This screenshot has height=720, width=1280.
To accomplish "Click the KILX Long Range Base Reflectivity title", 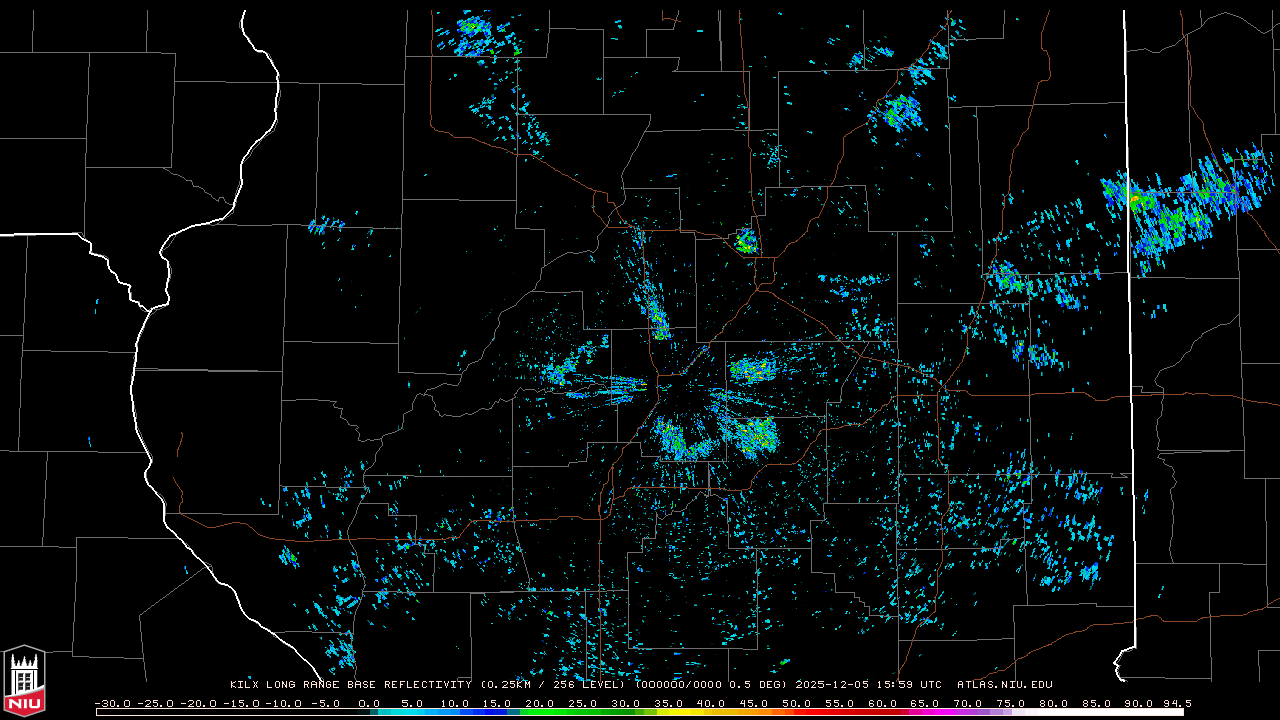I will [350, 685].
